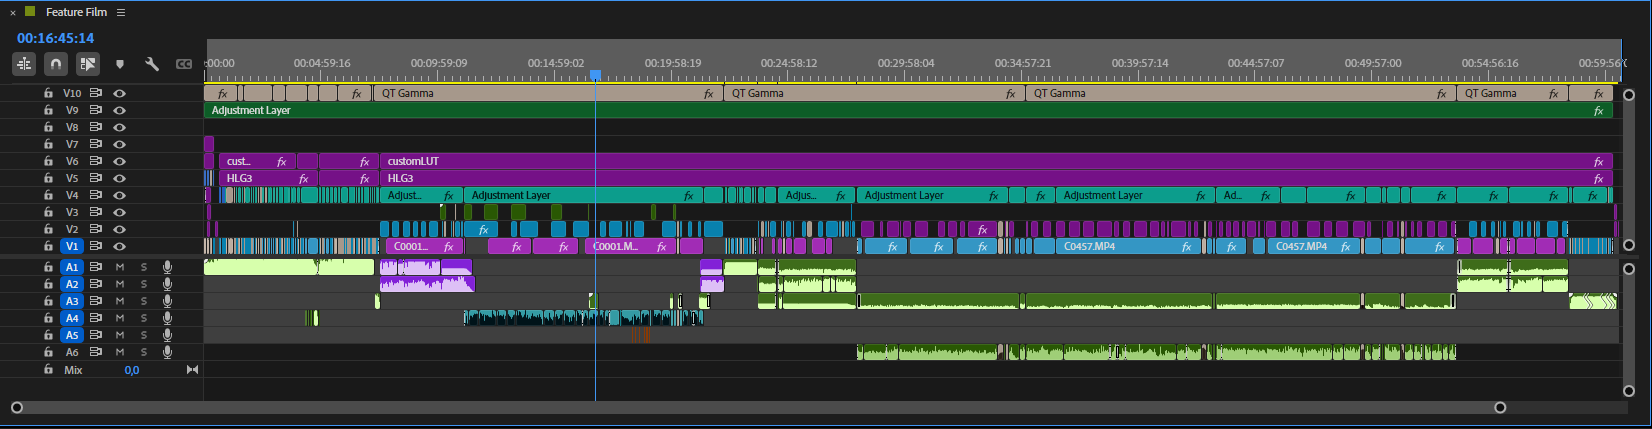Toggle the Snap magnet icon

pyautogui.click(x=56, y=64)
